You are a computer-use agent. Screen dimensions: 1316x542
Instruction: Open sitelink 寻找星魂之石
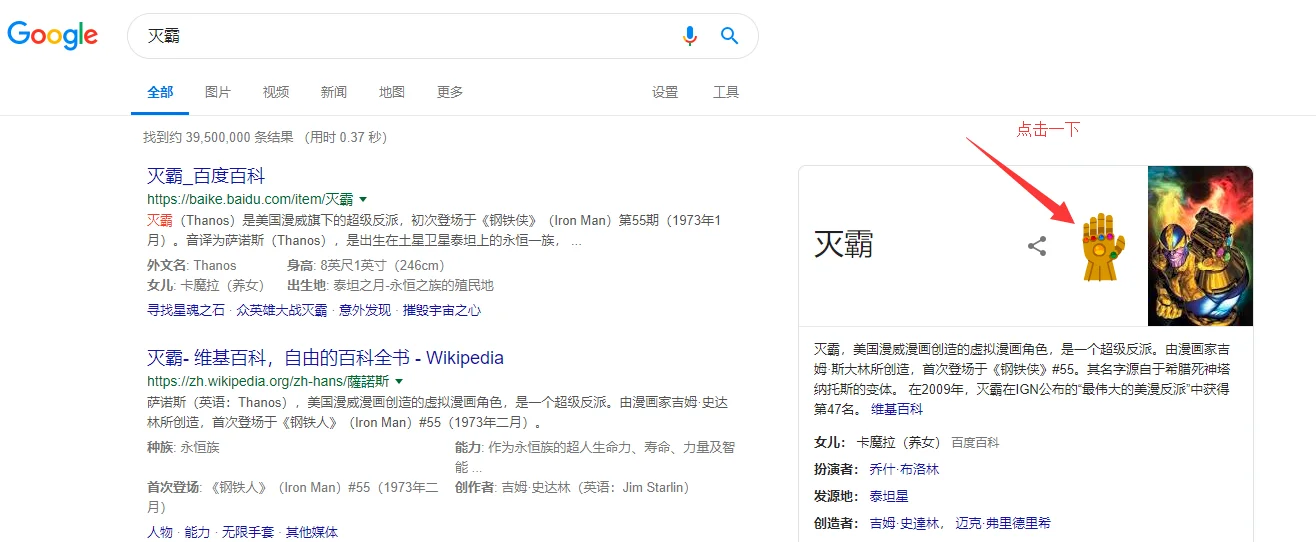(x=186, y=310)
